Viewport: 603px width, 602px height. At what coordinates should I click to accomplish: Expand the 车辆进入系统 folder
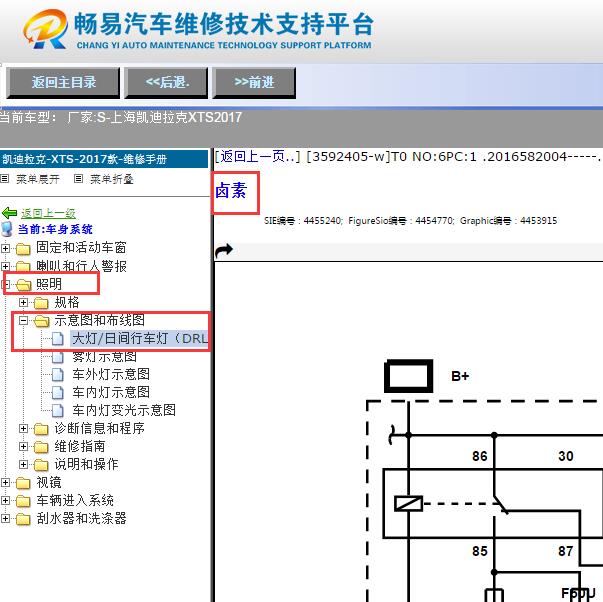pyautogui.click(x=5, y=500)
